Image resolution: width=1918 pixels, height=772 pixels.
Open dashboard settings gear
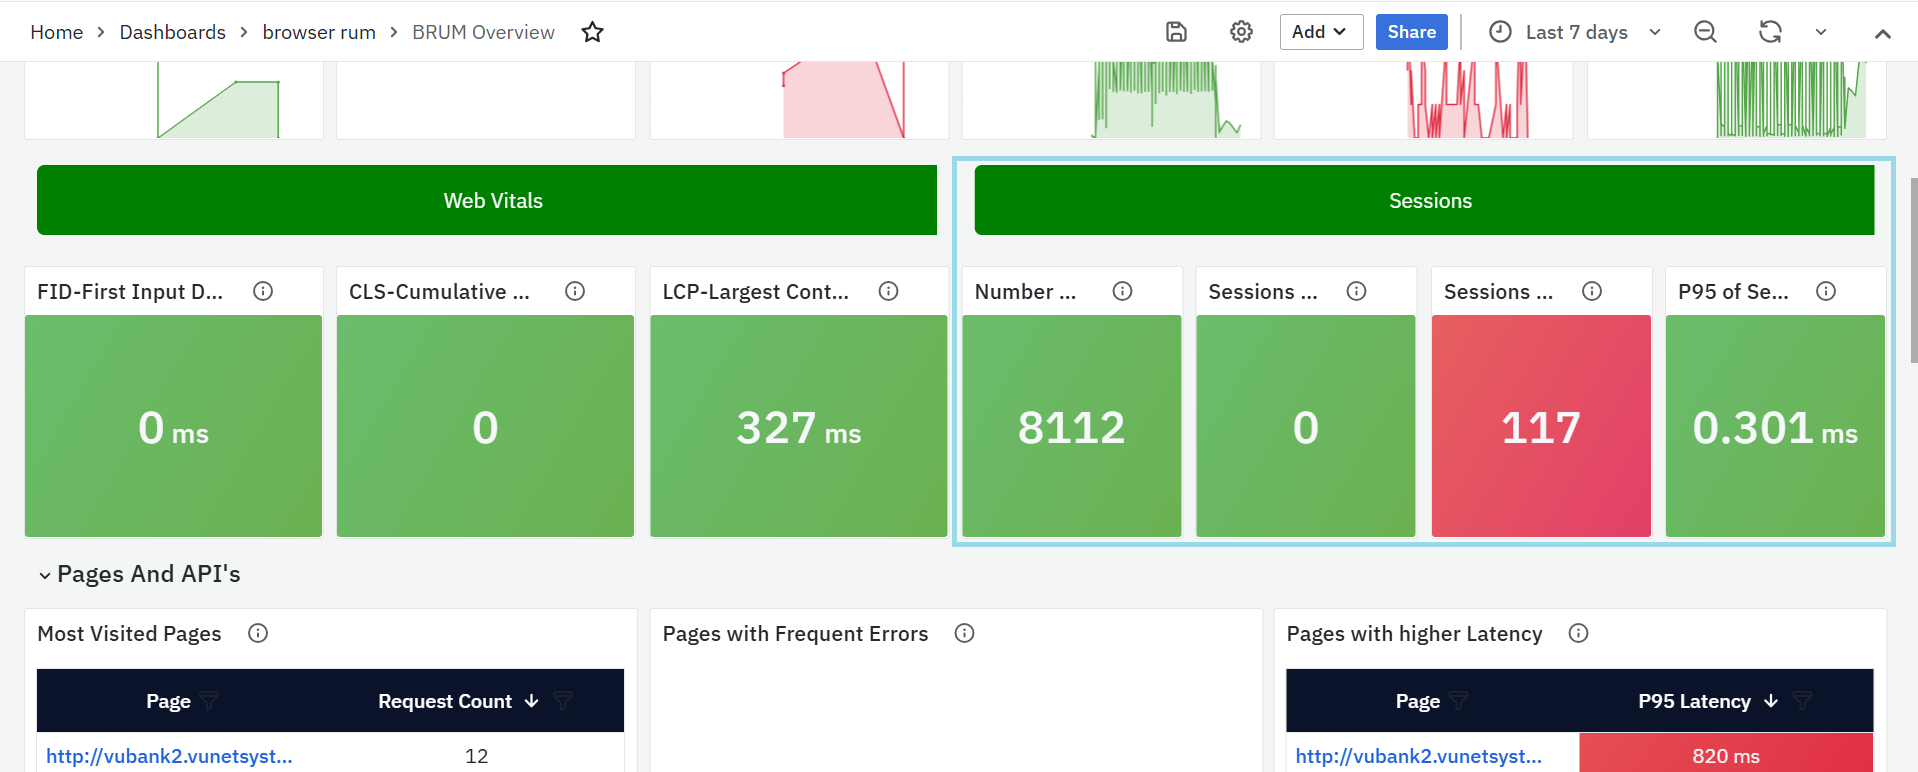pos(1241,32)
